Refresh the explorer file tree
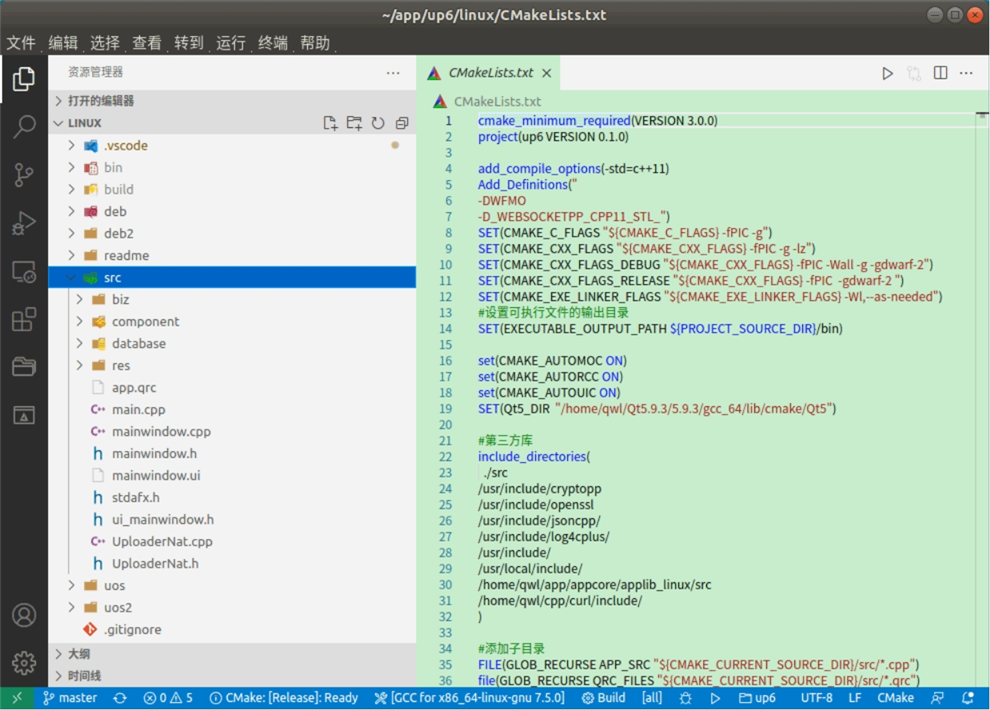 tap(378, 123)
